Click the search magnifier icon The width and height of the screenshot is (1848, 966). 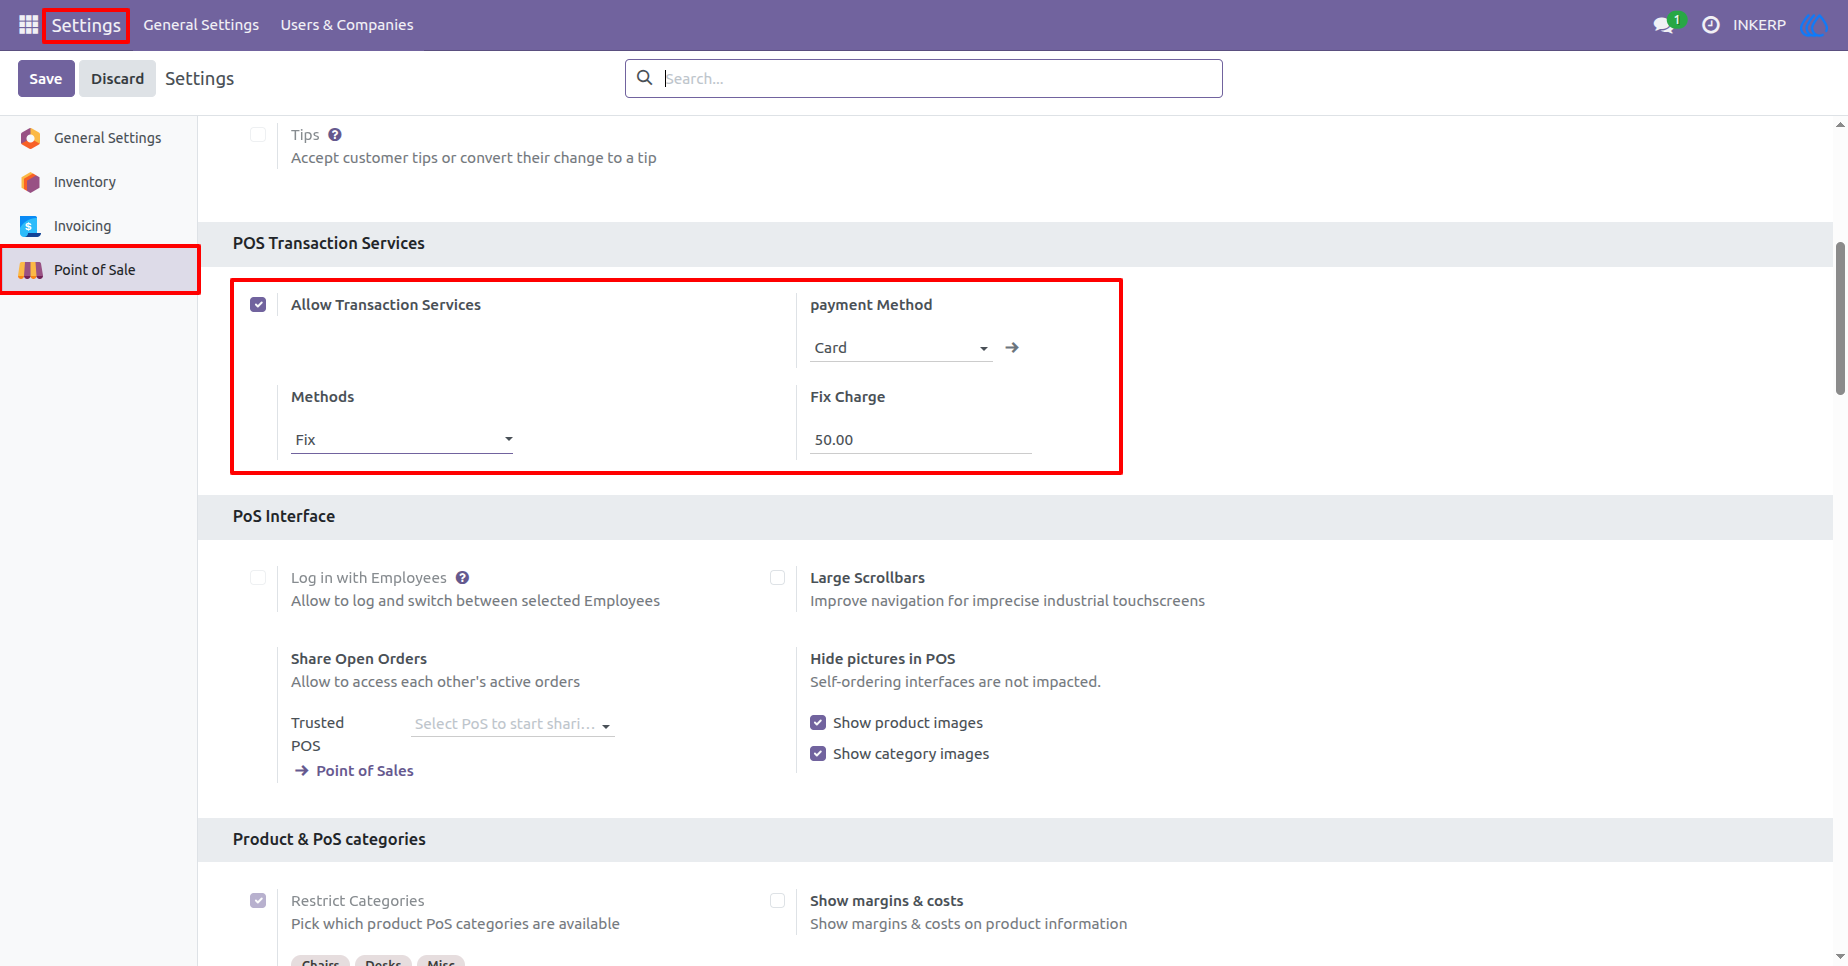[x=645, y=78]
